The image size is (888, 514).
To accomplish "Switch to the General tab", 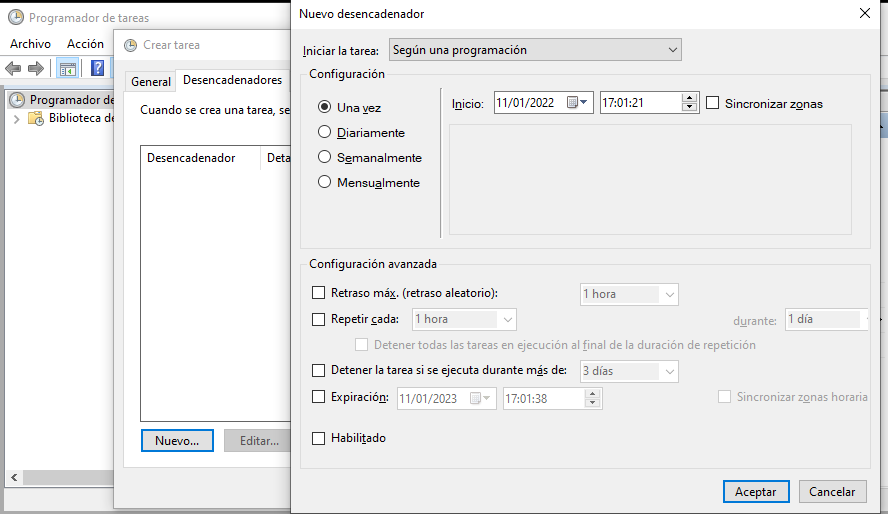I will tap(151, 82).
